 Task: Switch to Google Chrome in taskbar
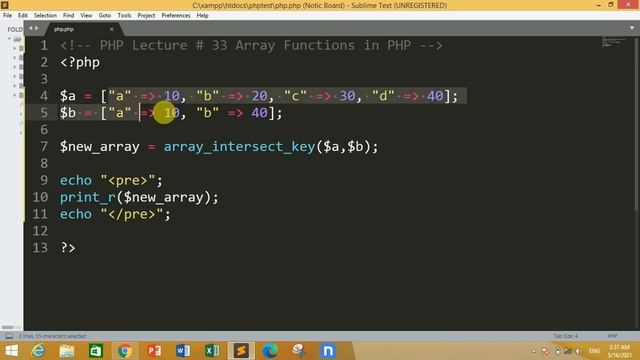tap(124, 351)
